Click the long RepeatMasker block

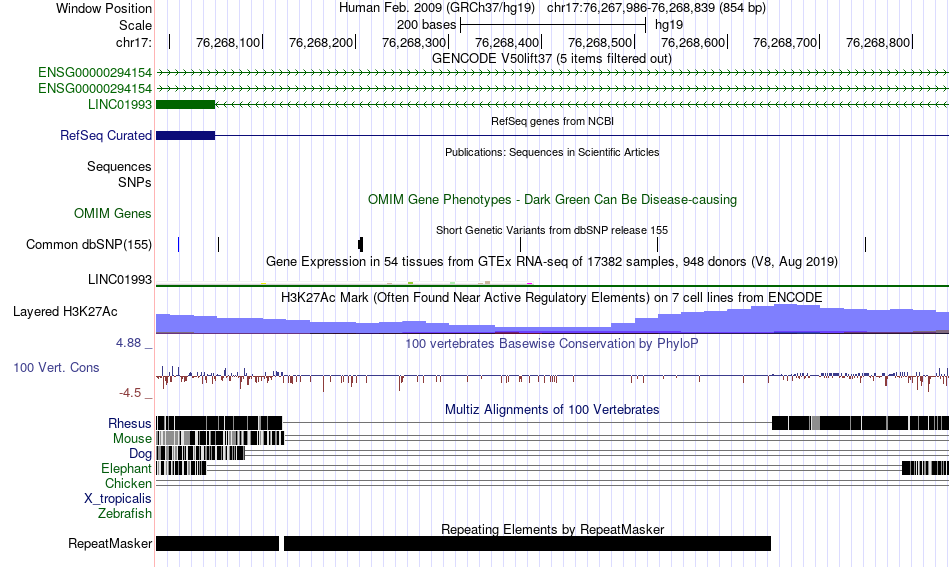point(527,543)
